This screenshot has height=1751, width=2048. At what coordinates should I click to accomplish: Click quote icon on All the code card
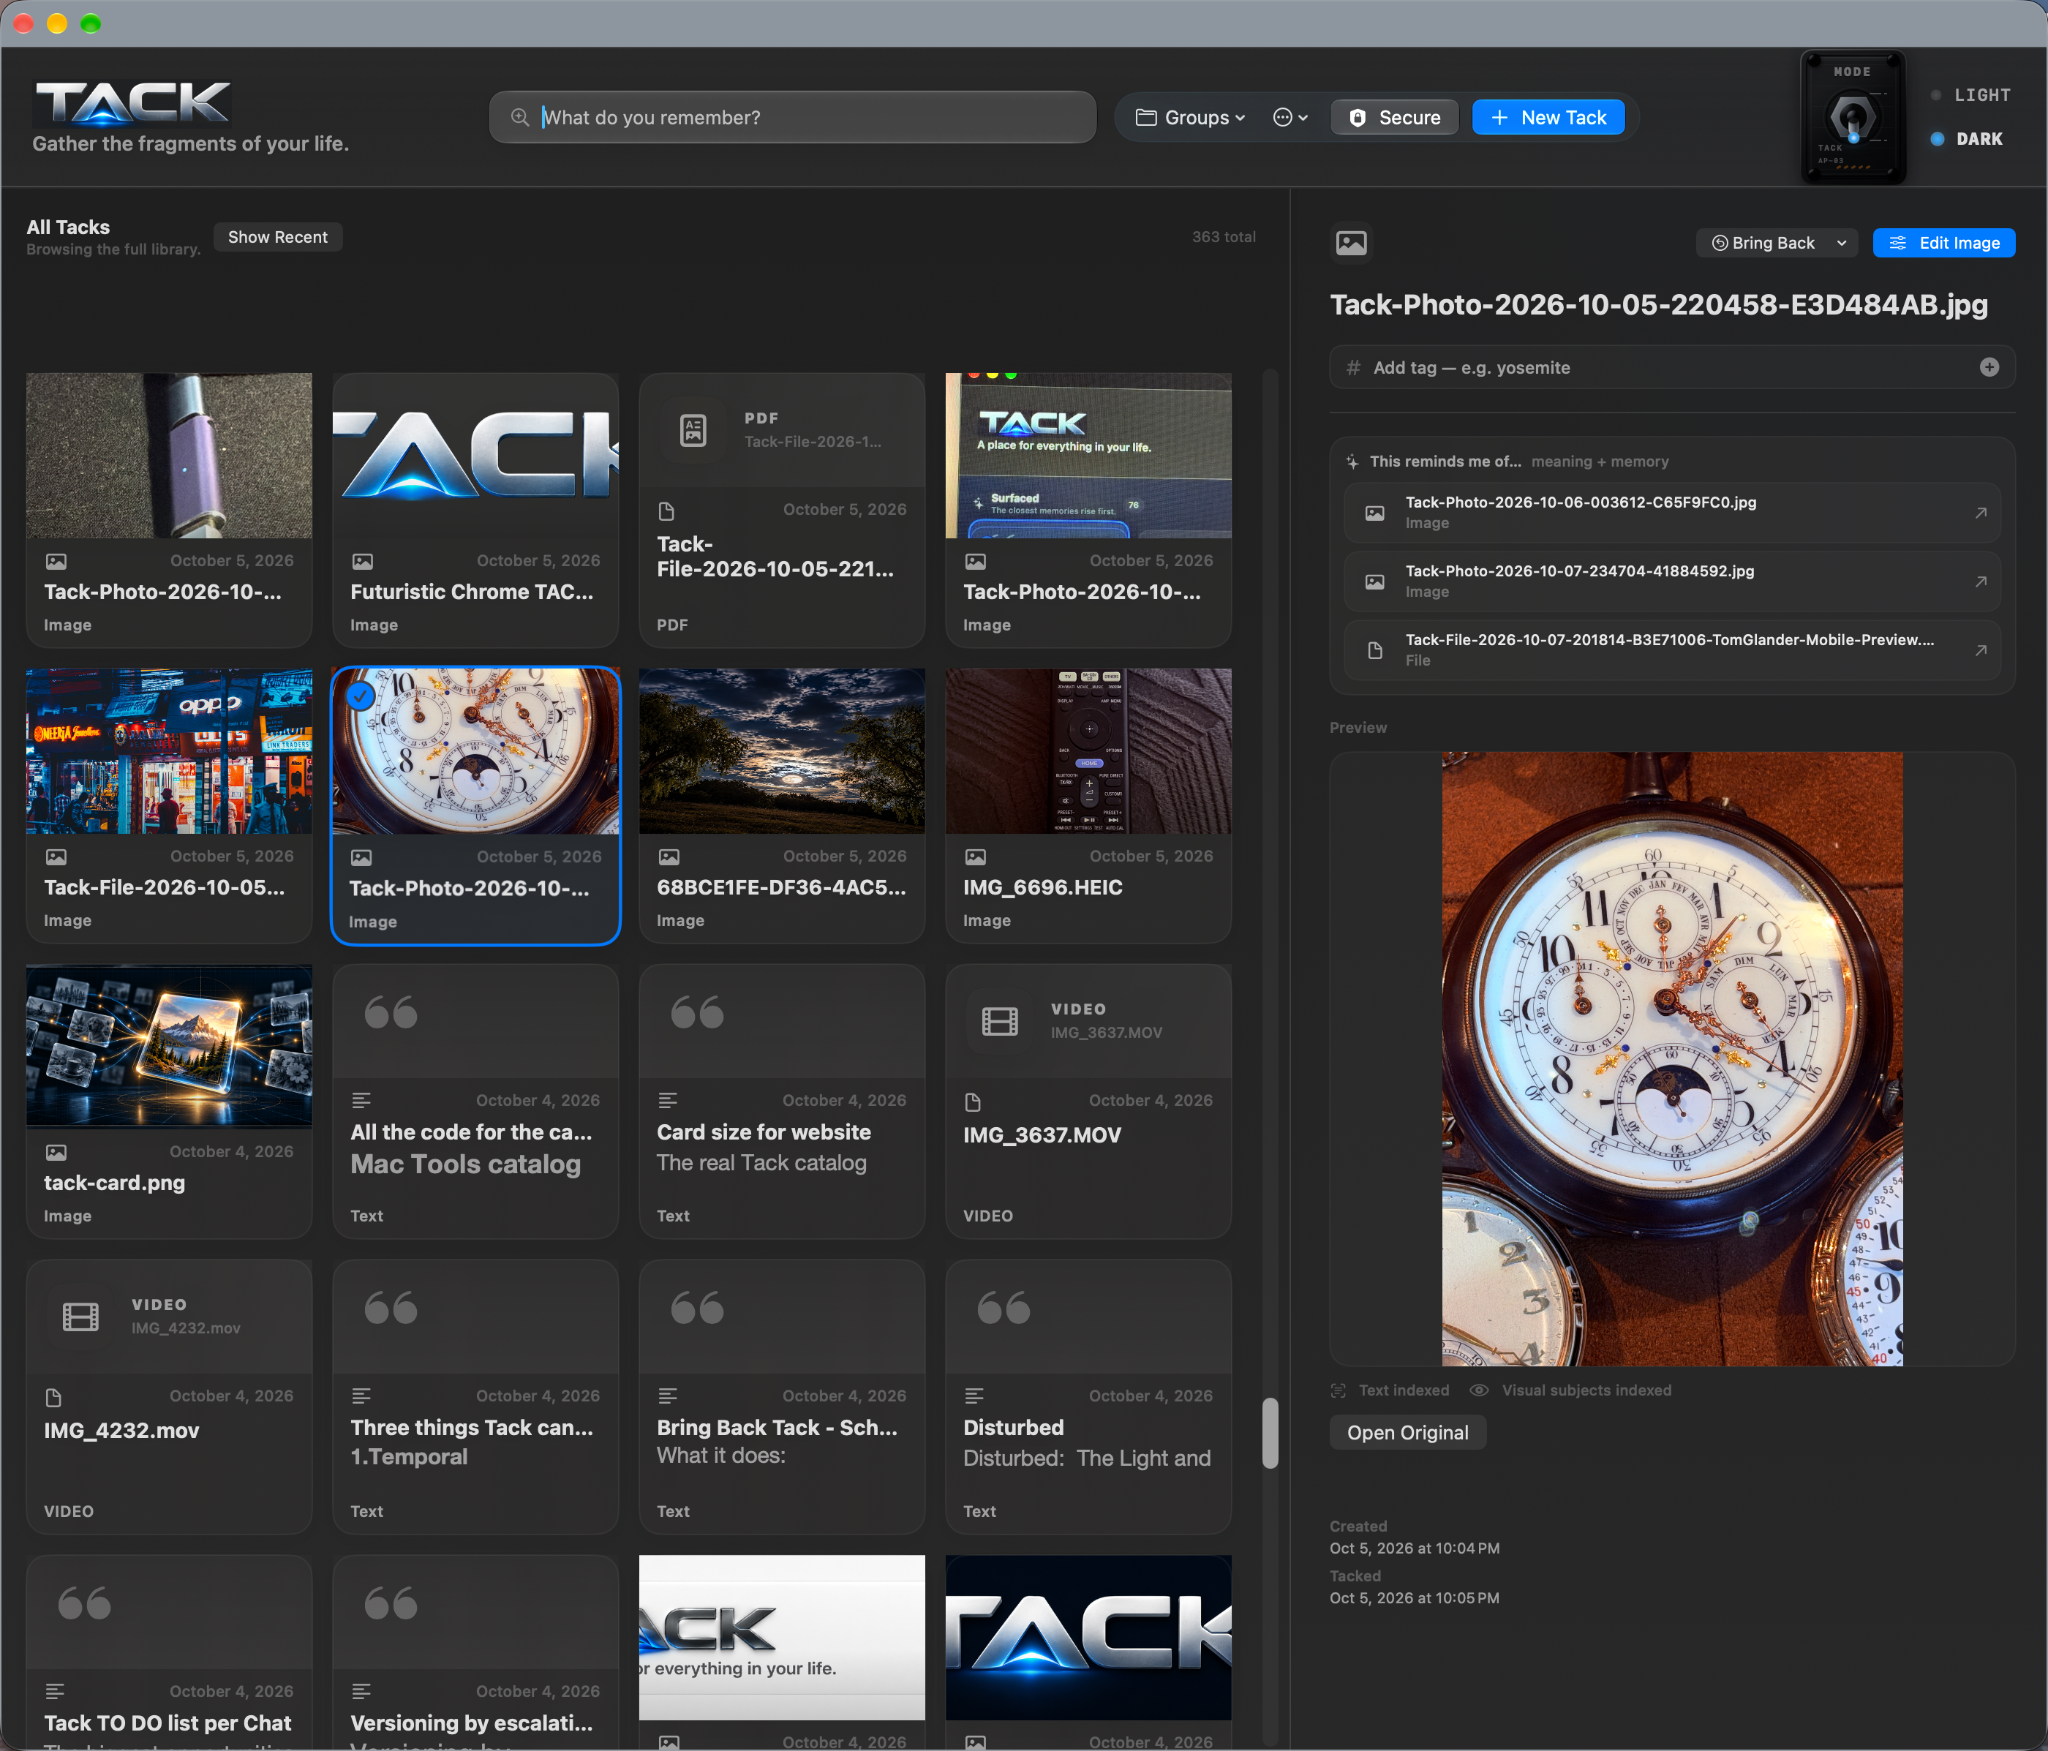(391, 1012)
